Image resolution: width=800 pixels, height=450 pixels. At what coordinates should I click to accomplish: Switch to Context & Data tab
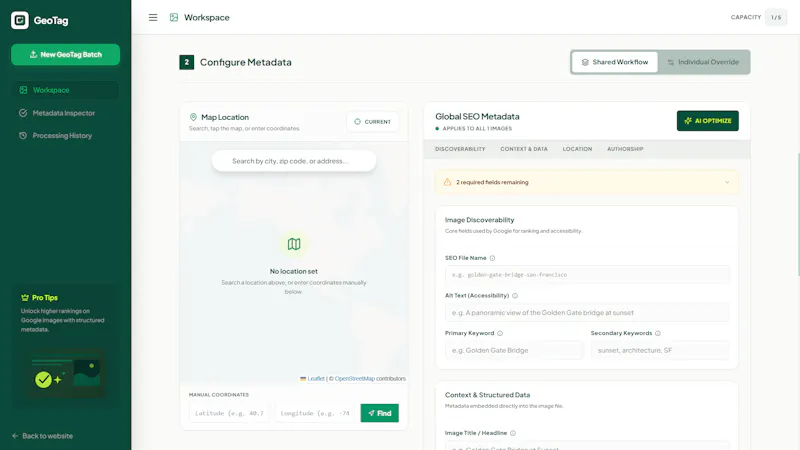[524, 149]
